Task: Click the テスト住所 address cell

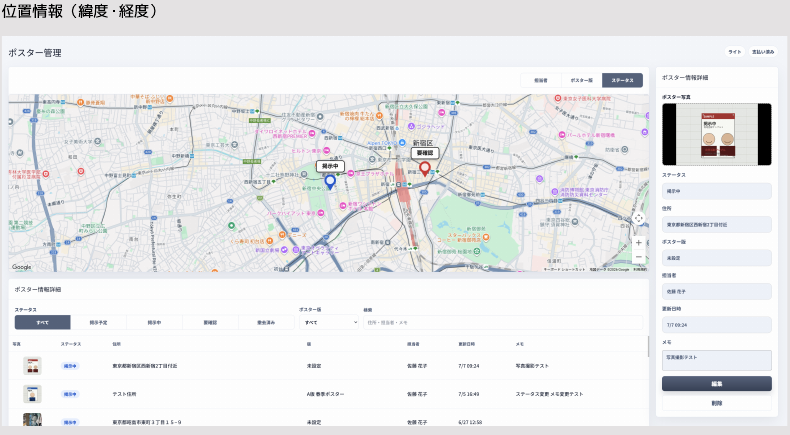Action: pos(124,394)
